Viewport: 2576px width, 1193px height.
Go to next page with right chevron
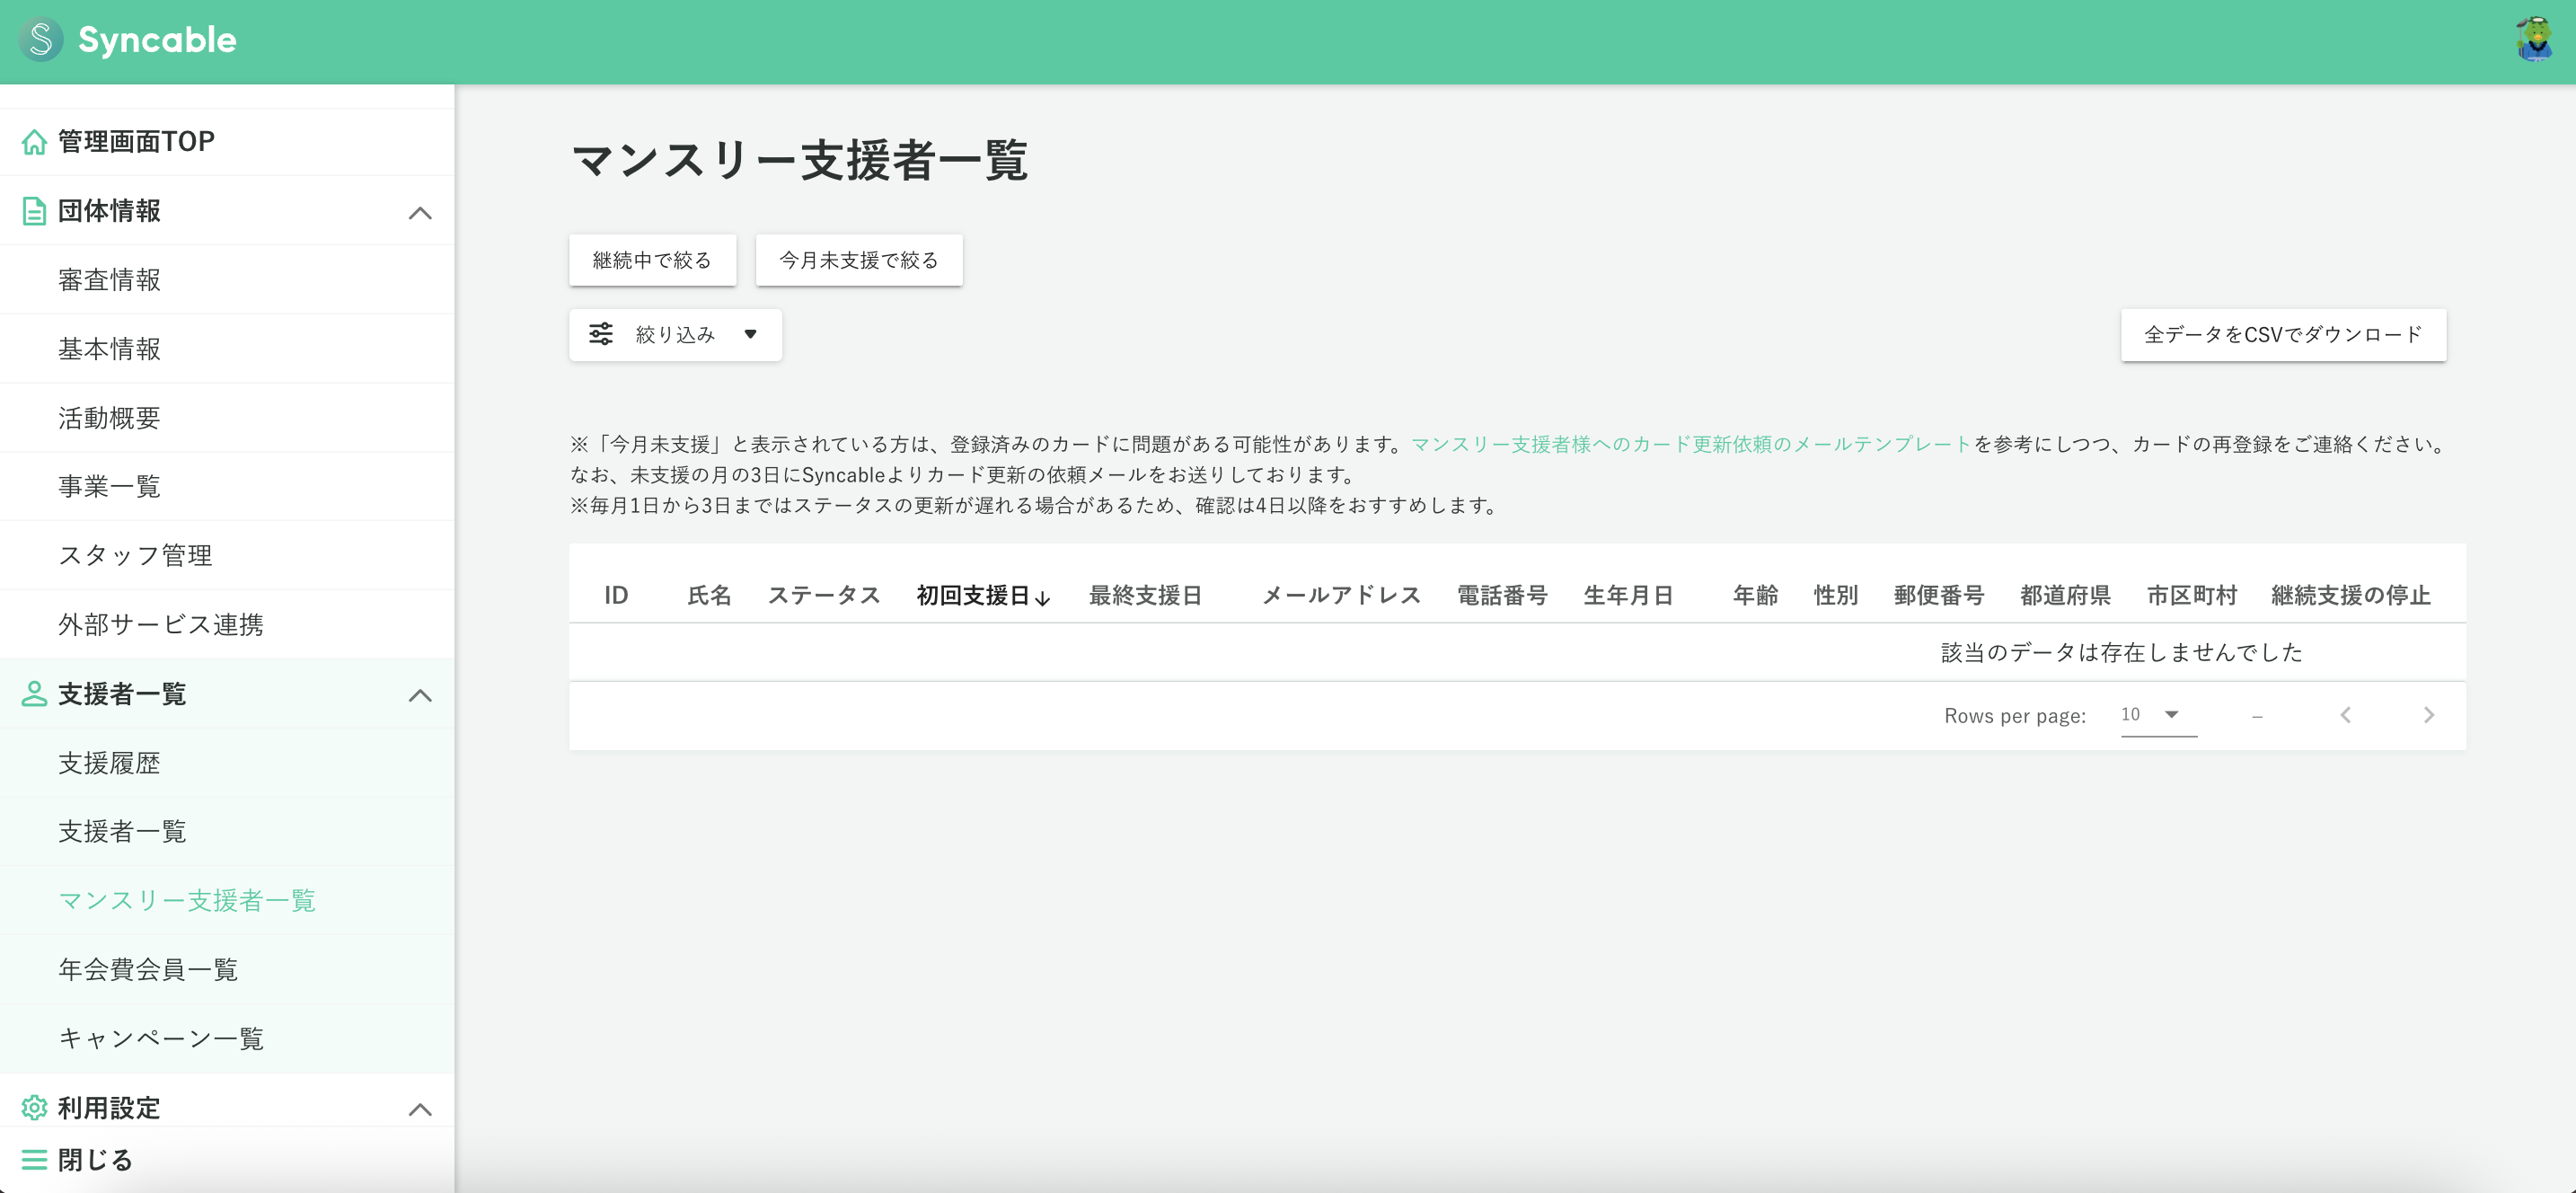[2429, 715]
